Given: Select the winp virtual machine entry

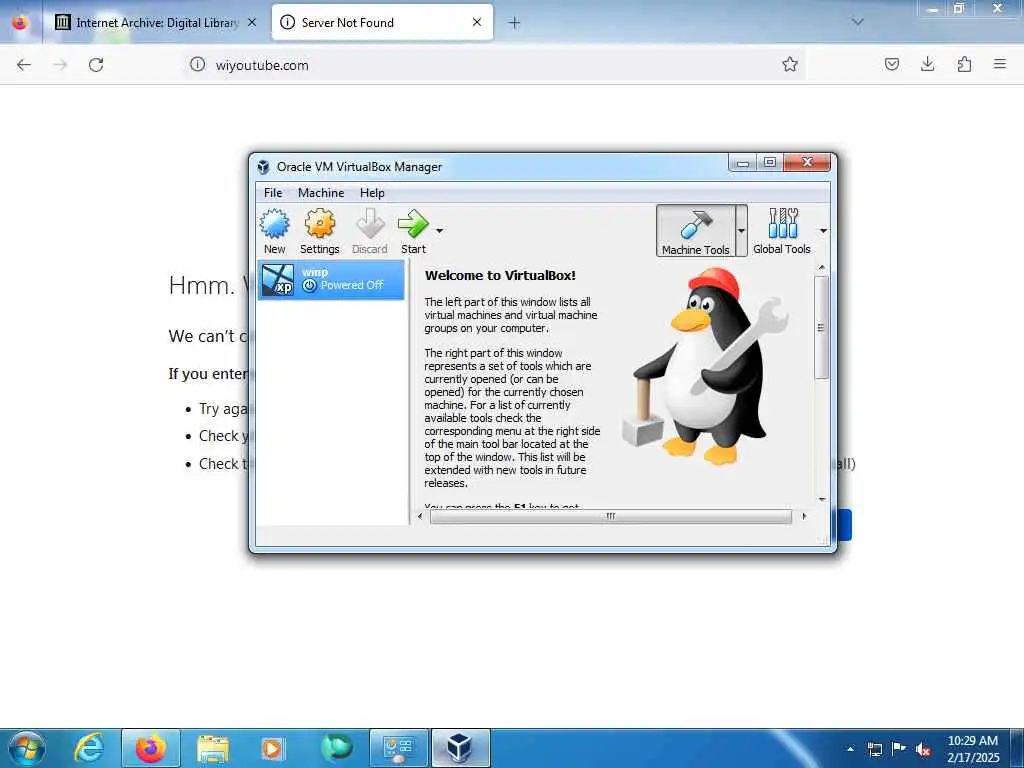Looking at the screenshot, I should [331, 280].
